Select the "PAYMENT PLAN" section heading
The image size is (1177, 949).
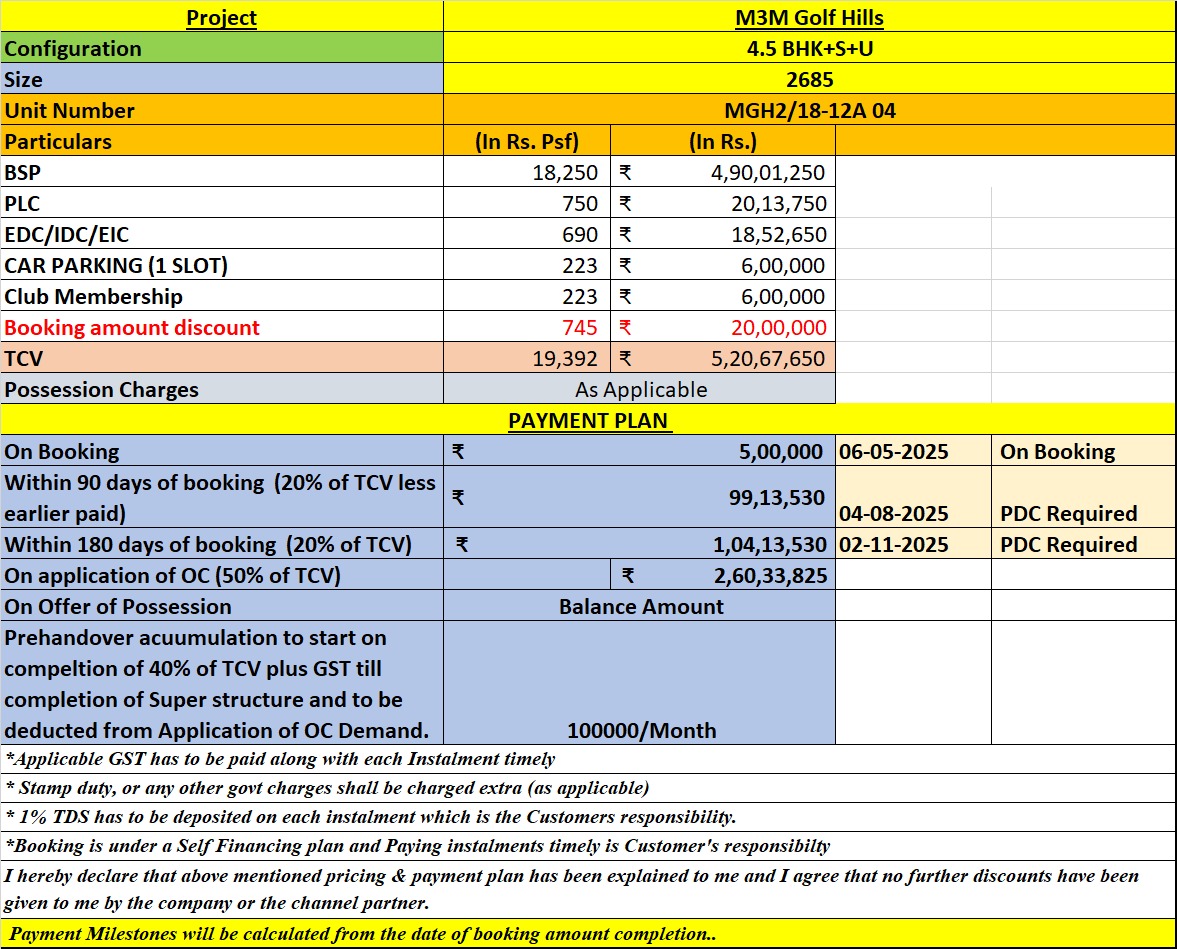587,420
